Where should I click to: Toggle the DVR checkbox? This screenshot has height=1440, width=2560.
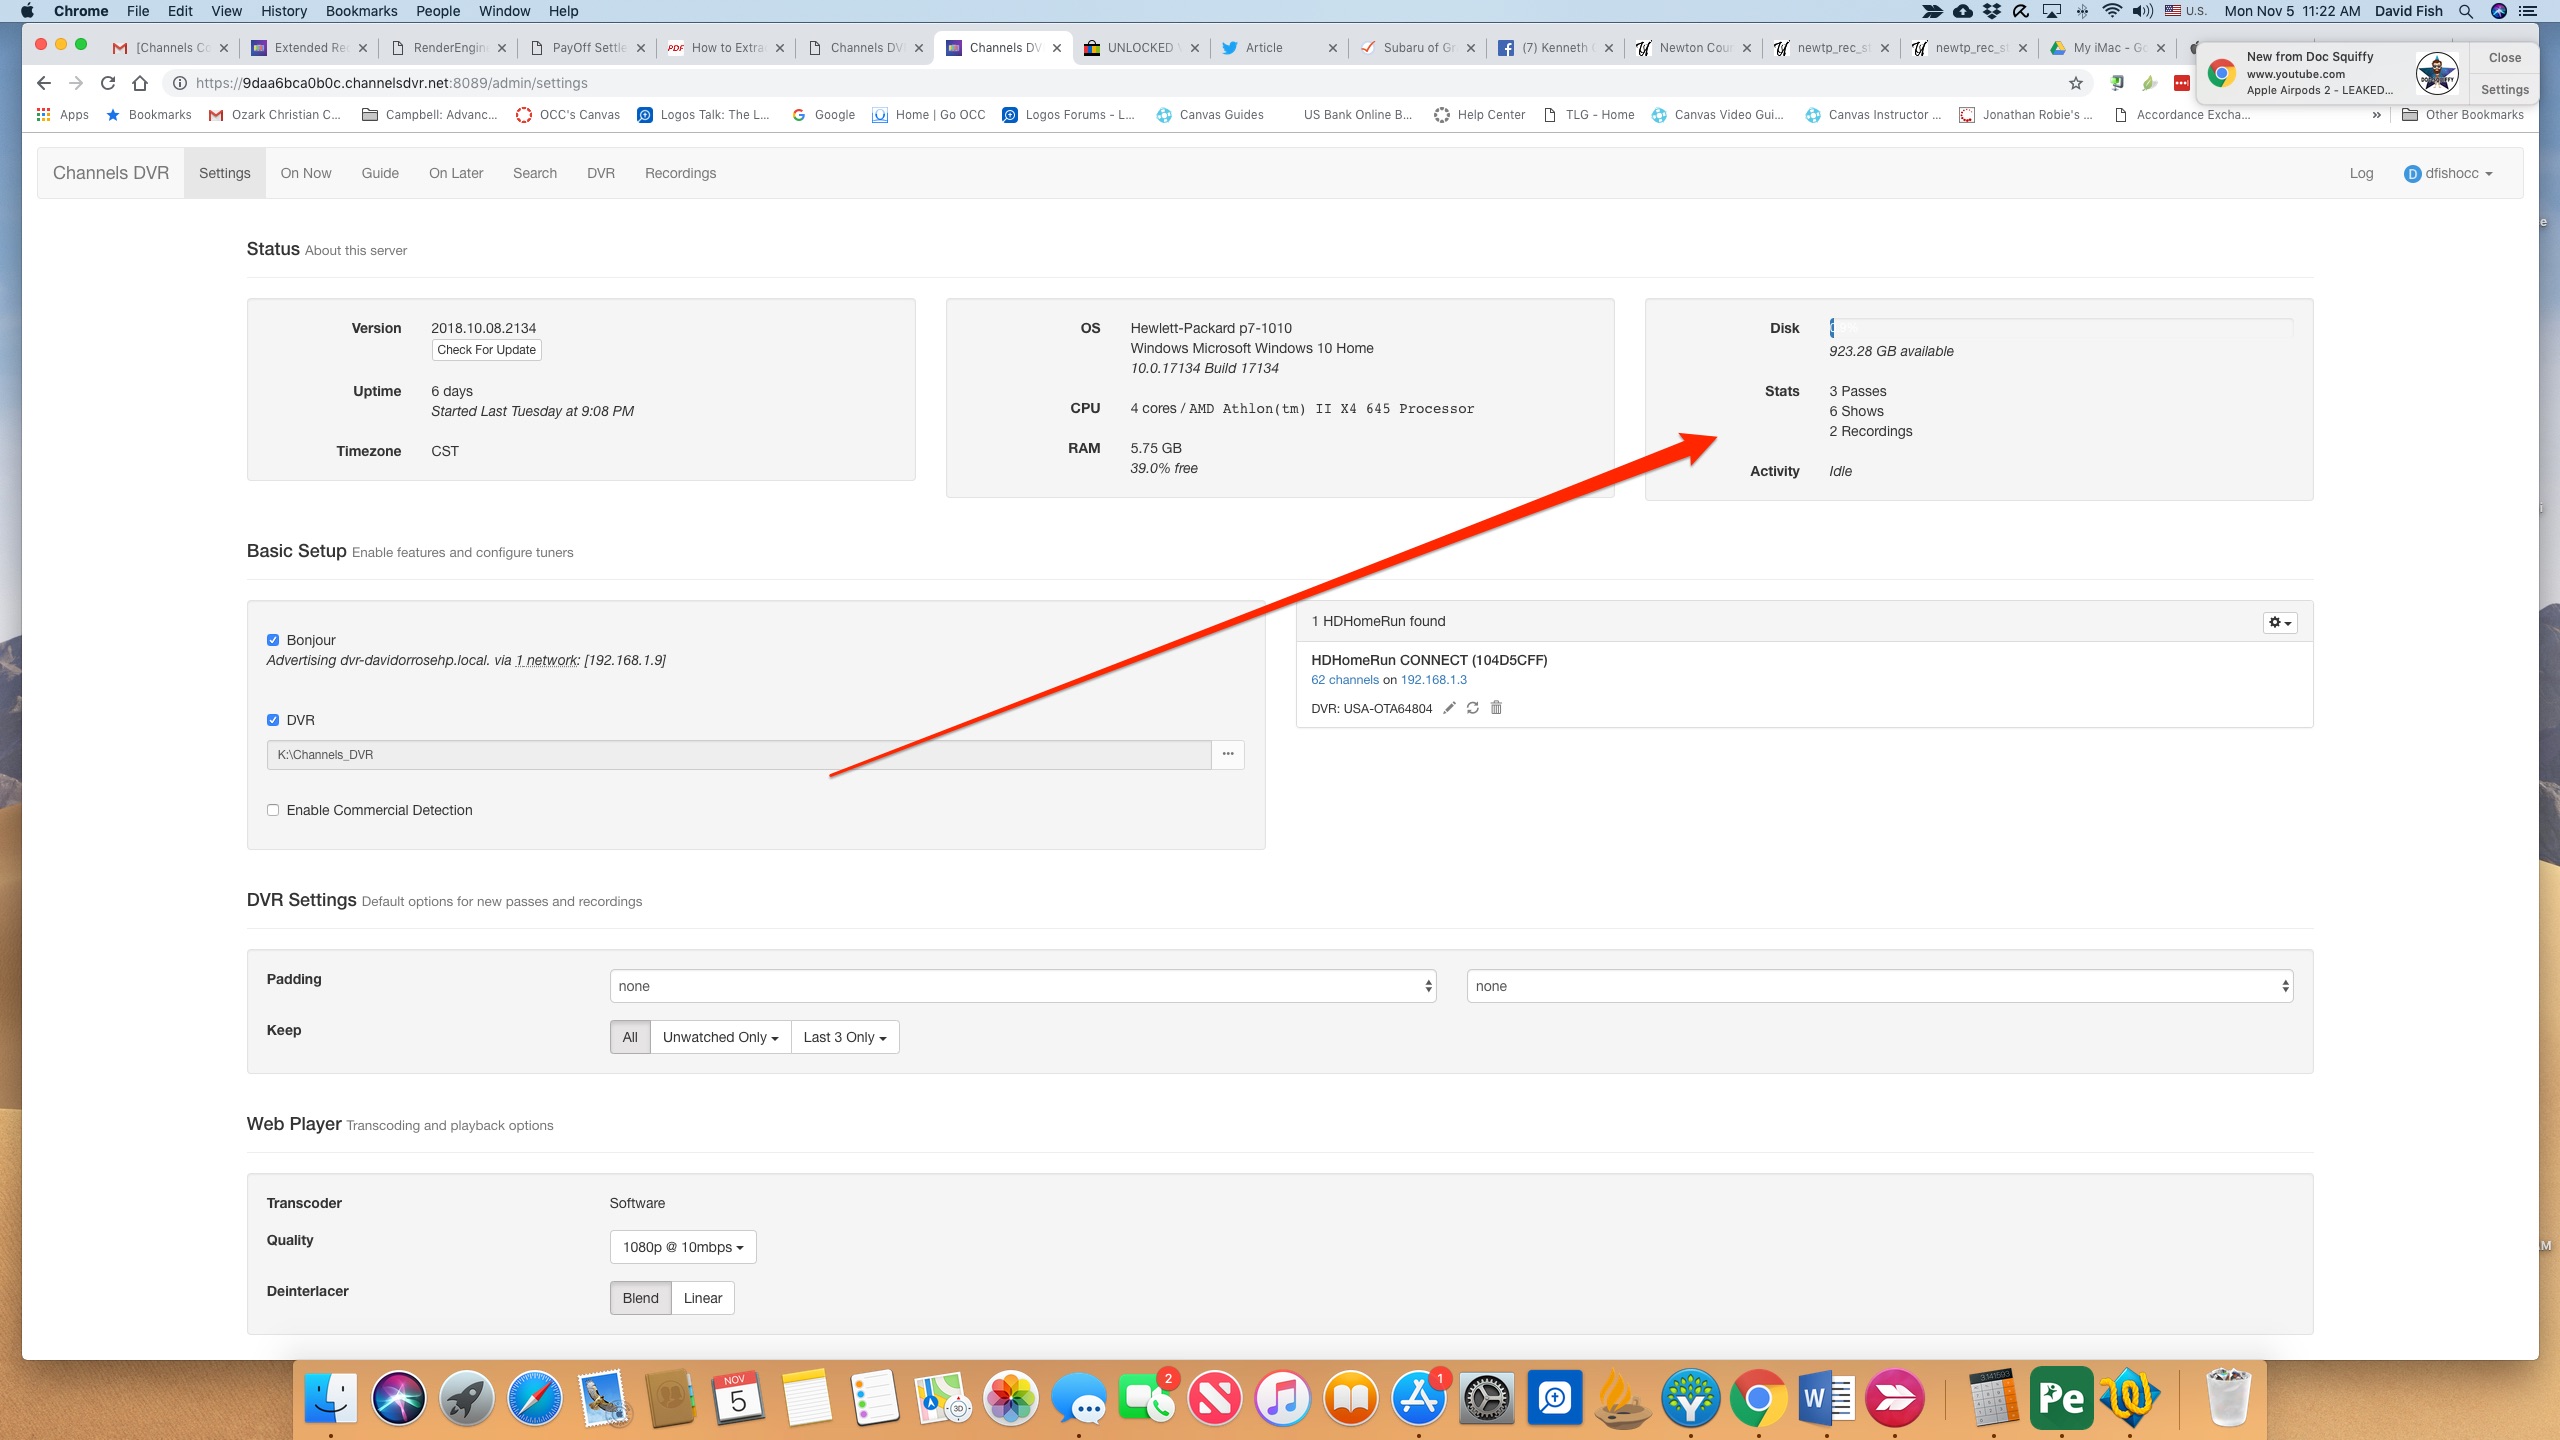click(x=273, y=720)
